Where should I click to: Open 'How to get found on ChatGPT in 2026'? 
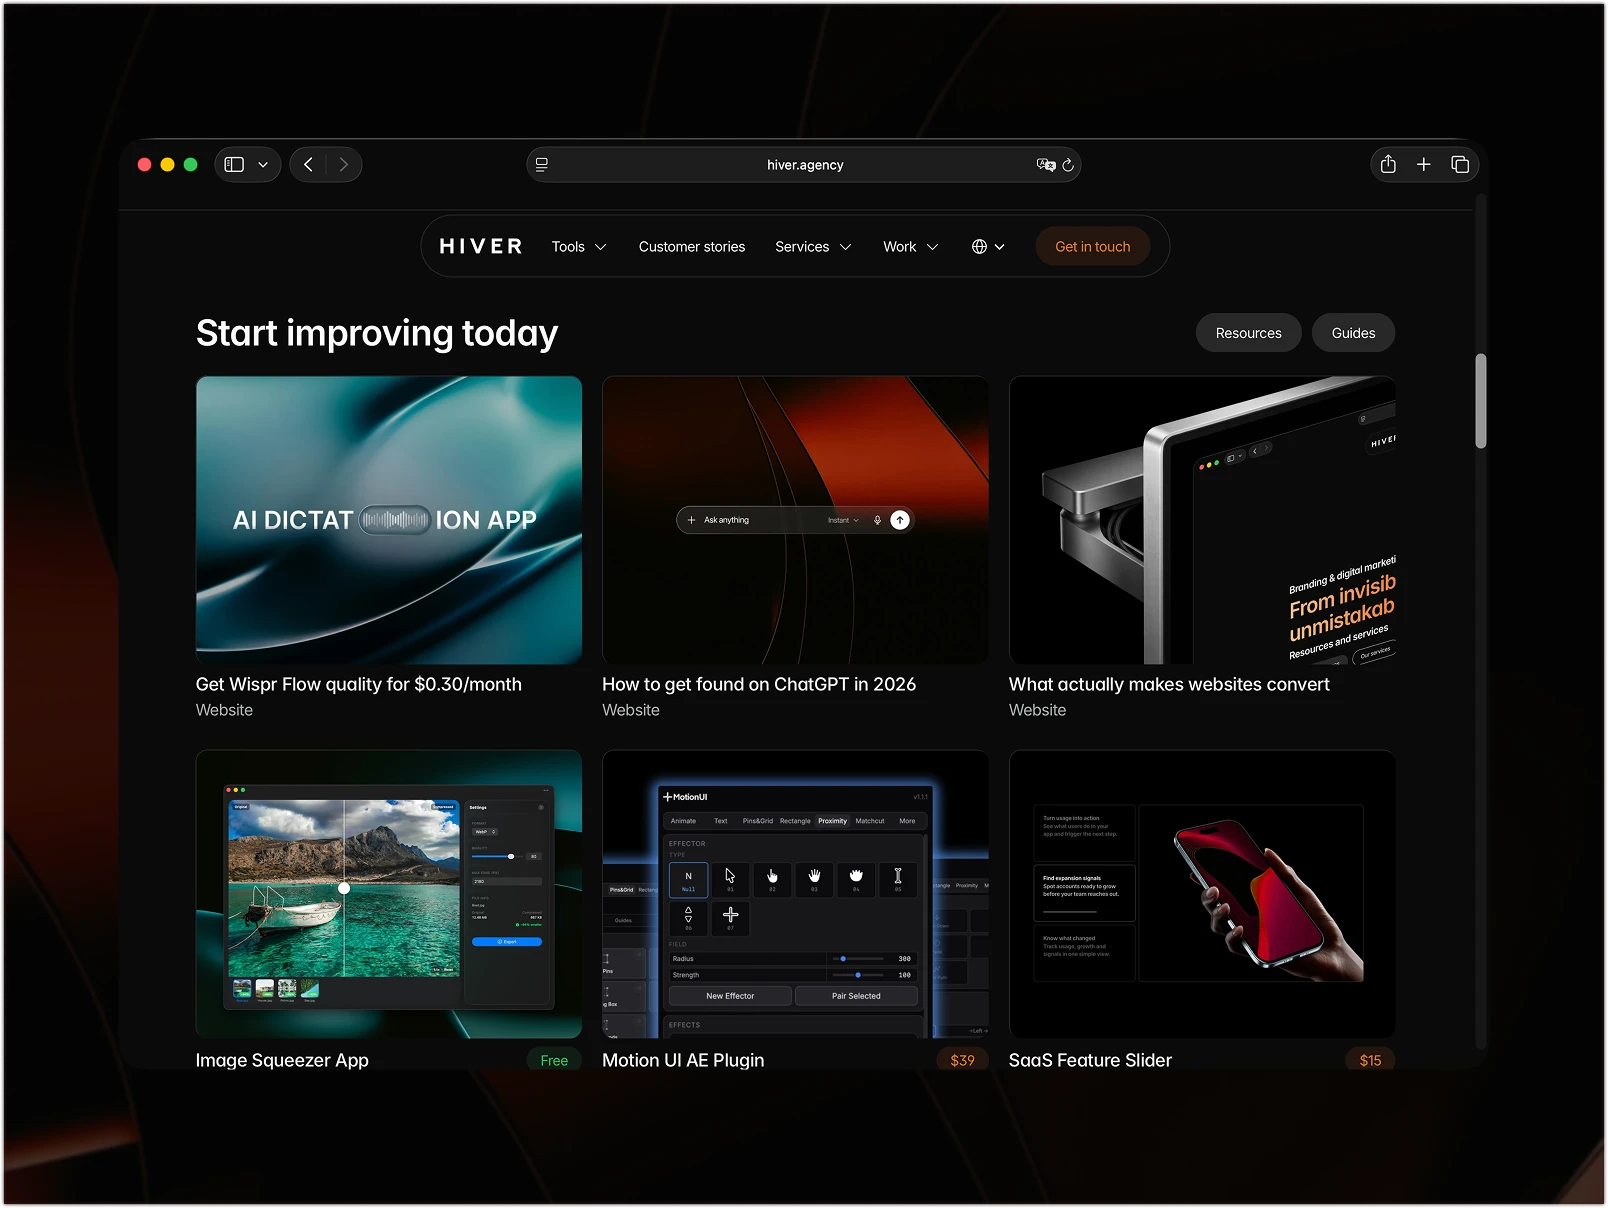pos(759,684)
